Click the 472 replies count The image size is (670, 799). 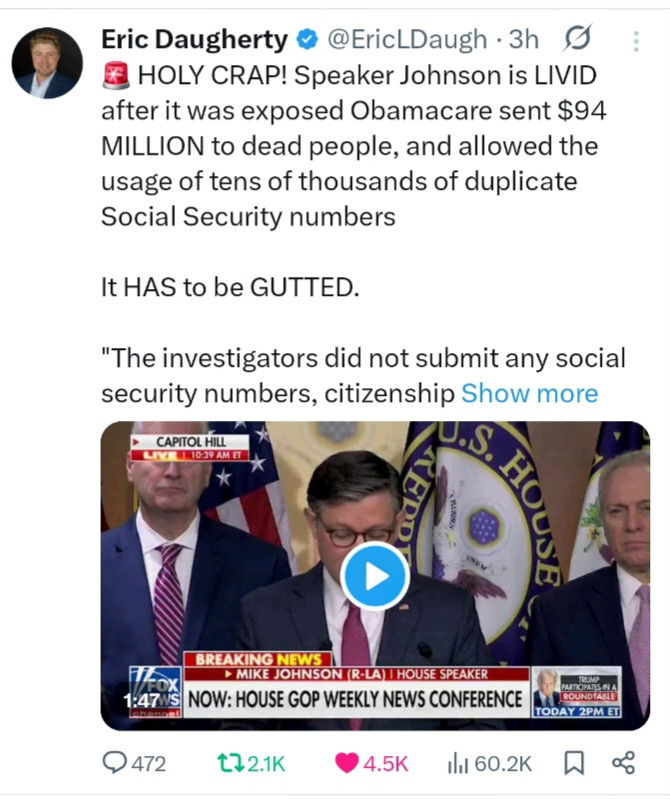(149, 764)
